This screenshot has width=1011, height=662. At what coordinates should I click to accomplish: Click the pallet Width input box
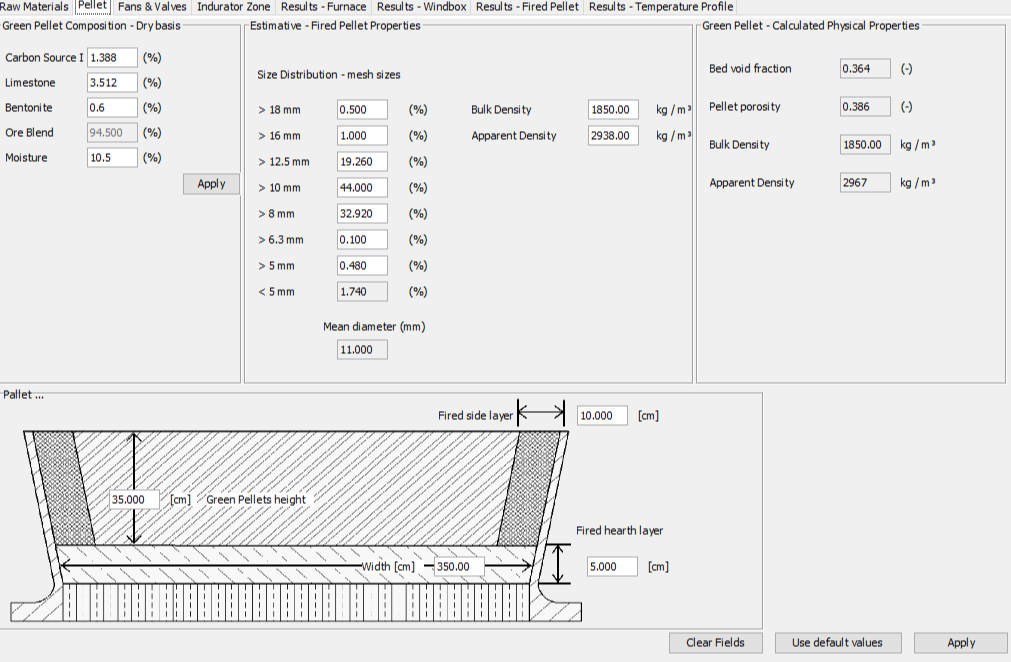(459, 567)
